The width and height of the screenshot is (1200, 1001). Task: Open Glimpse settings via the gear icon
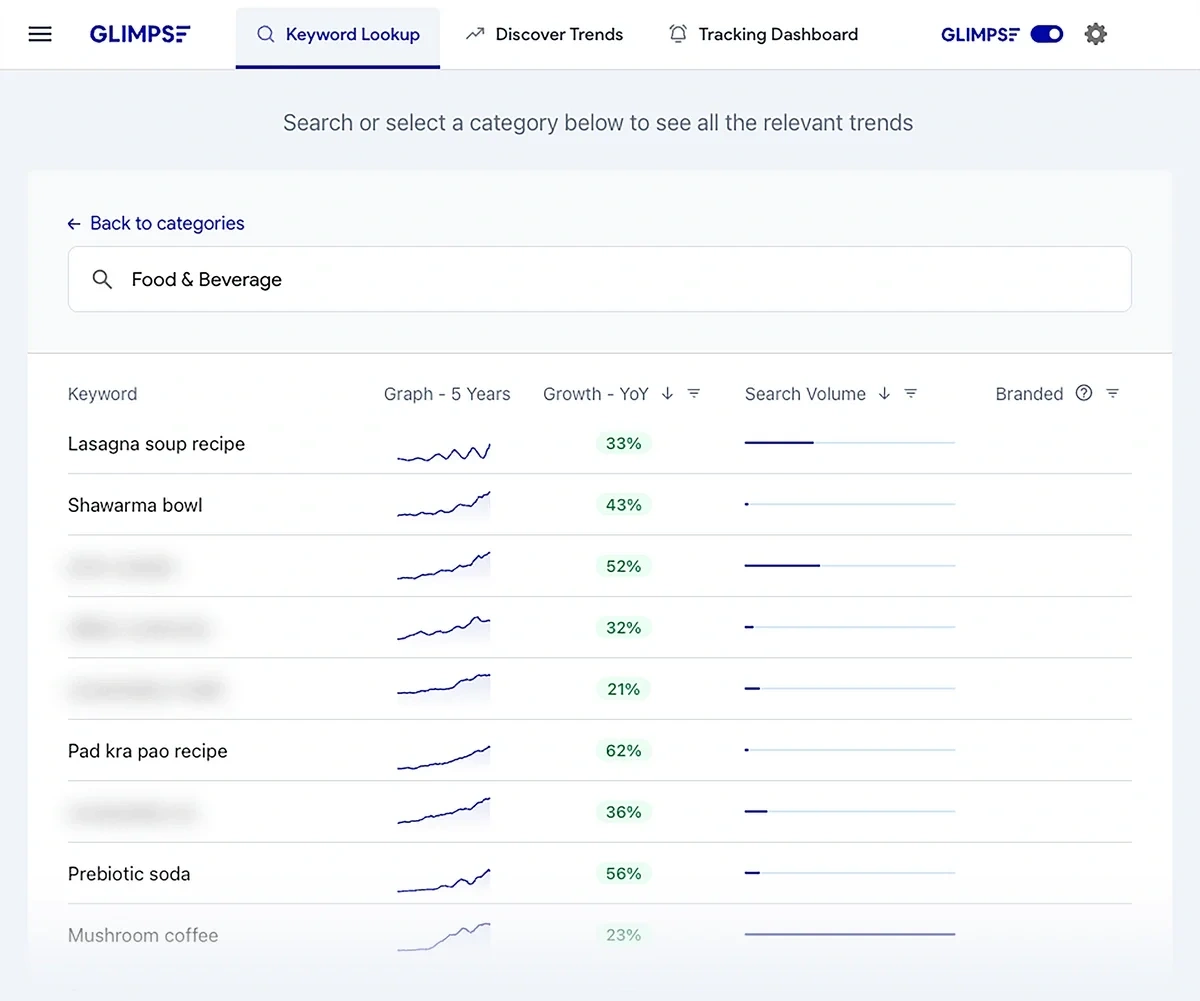pos(1095,33)
